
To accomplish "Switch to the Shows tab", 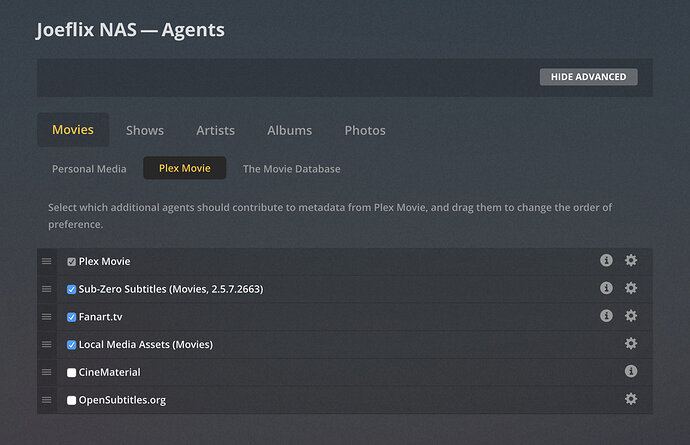I will pyautogui.click(x=145, y=130).
